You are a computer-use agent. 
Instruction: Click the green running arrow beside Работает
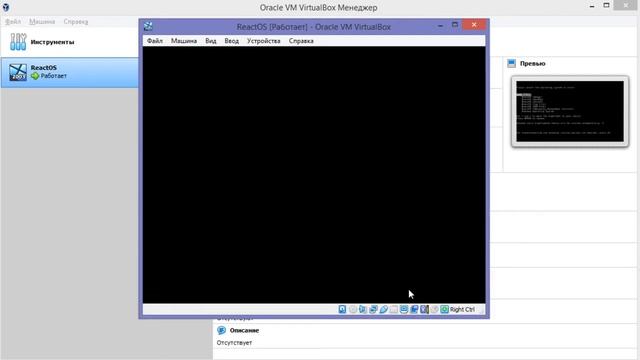click(35, 76)
